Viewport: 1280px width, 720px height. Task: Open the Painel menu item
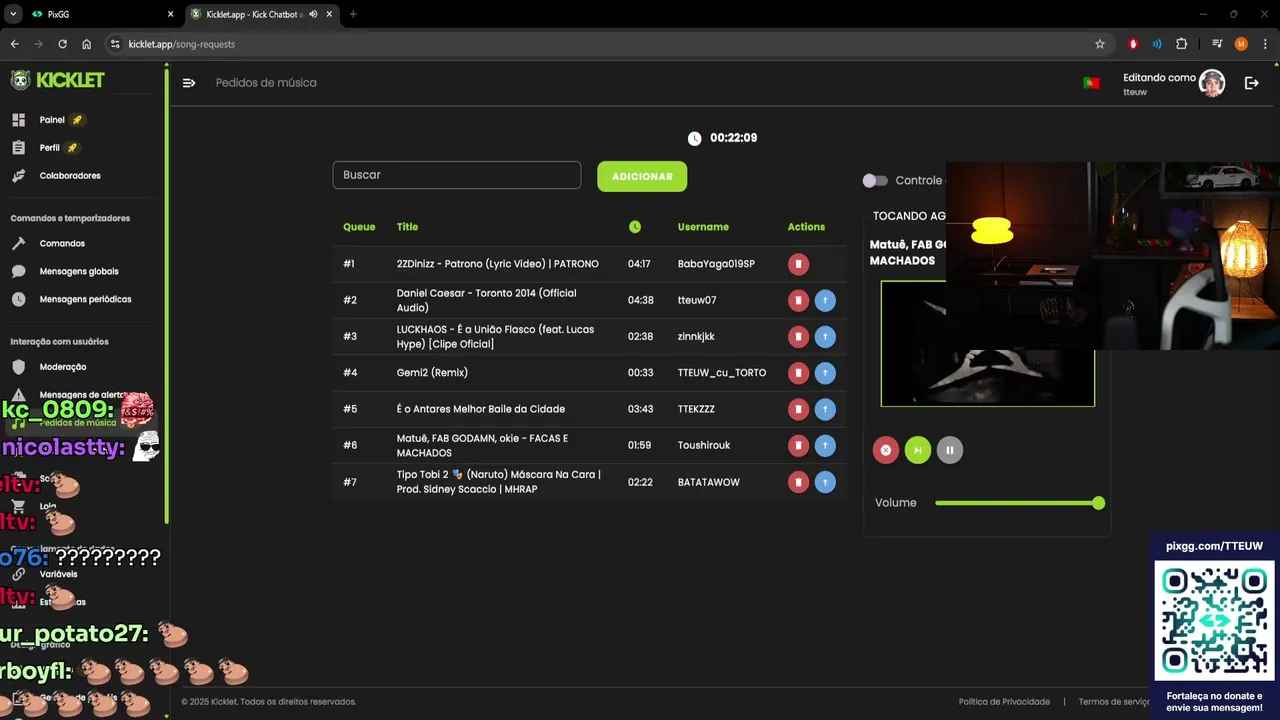pos(52,120)
